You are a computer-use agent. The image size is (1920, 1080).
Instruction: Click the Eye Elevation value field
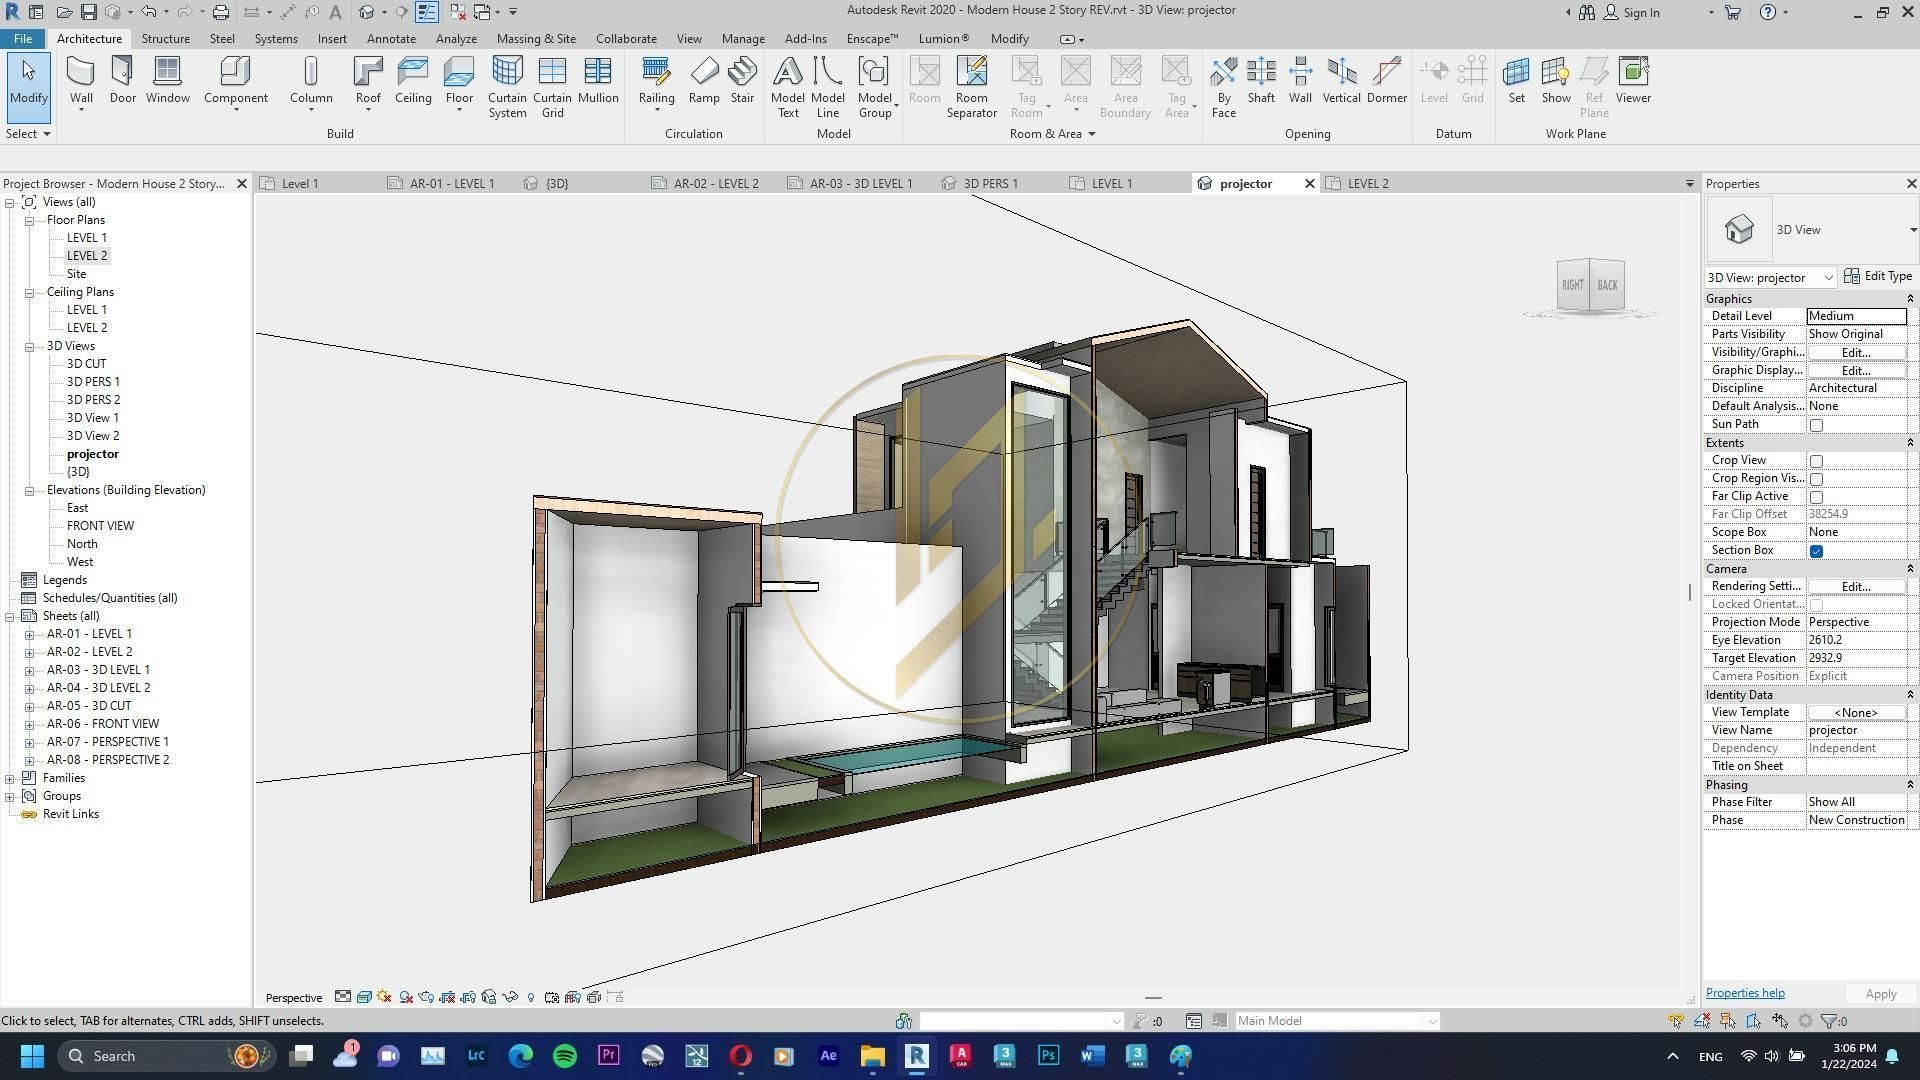[x=1856, y=641]
